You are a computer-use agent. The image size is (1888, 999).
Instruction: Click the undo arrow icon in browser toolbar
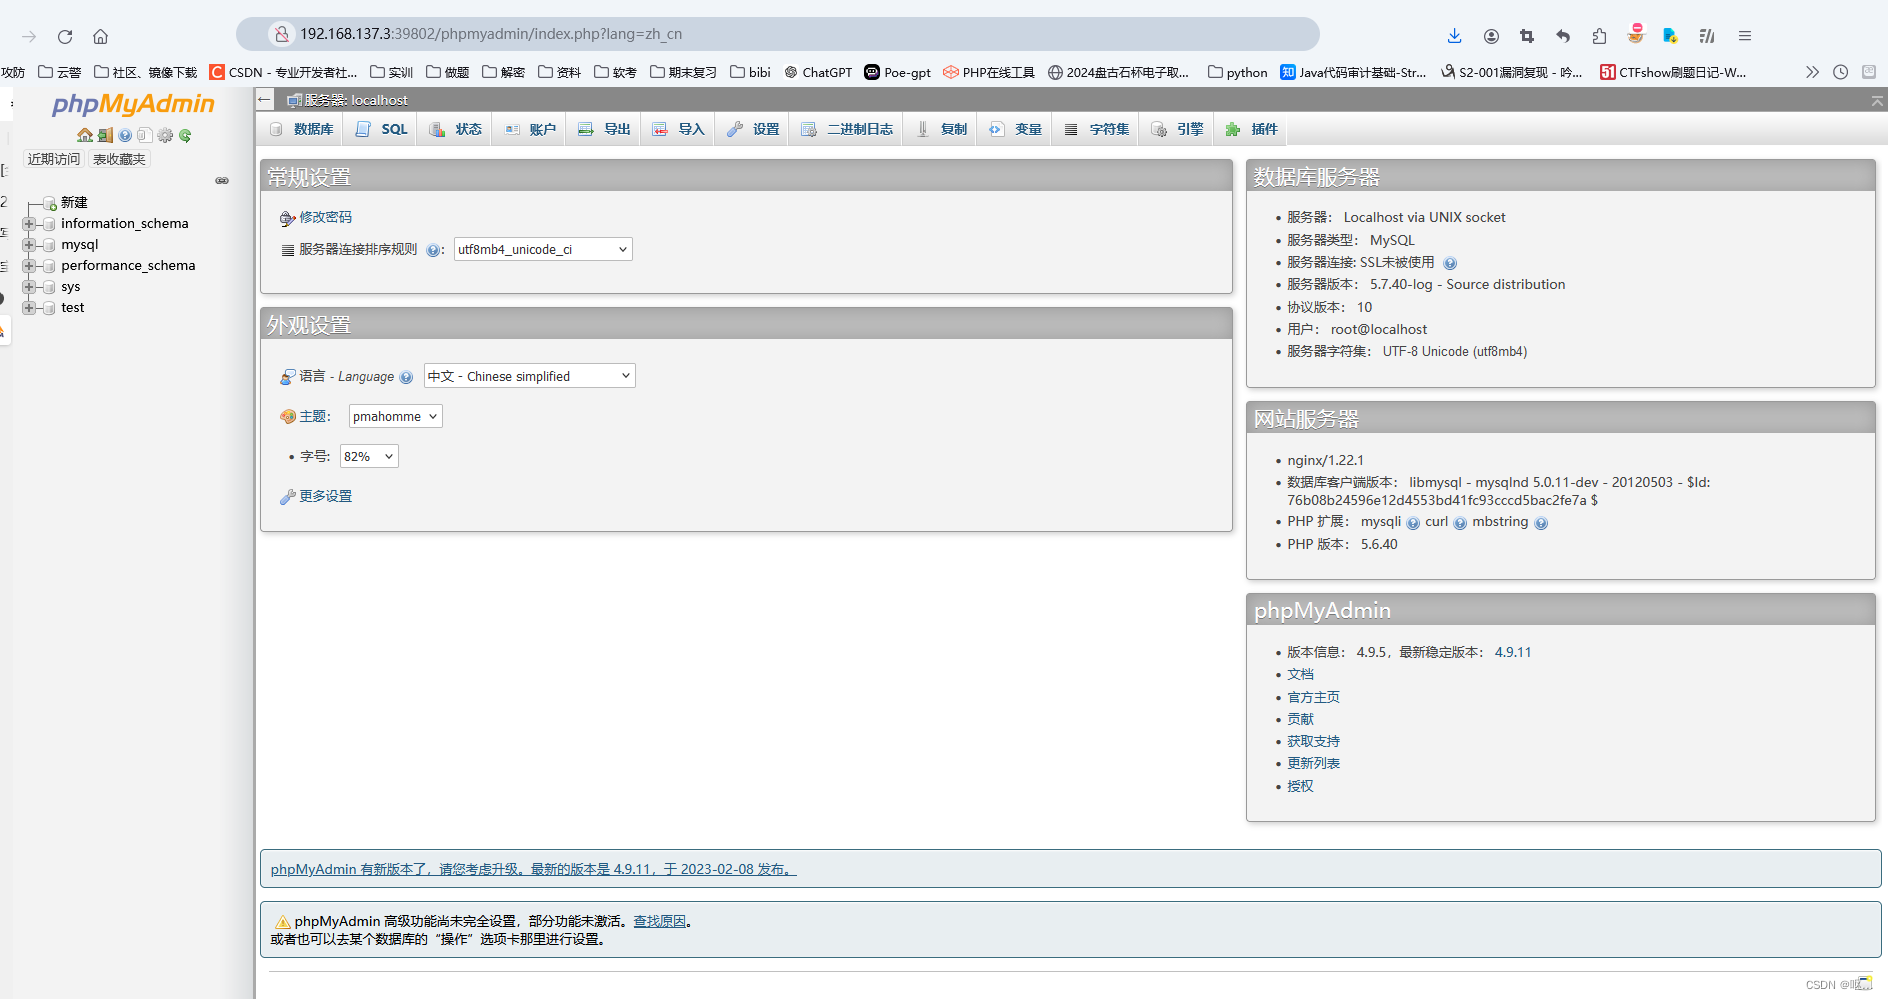(1563, 36)
